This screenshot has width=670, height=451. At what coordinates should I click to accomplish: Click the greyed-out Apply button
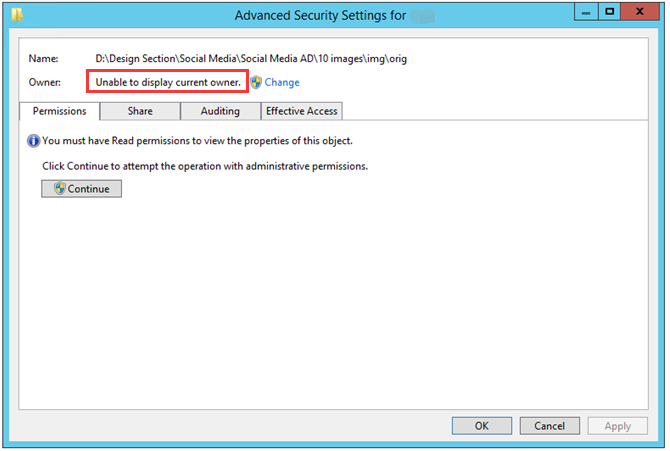pyautogui.click(x=617, y=426)
